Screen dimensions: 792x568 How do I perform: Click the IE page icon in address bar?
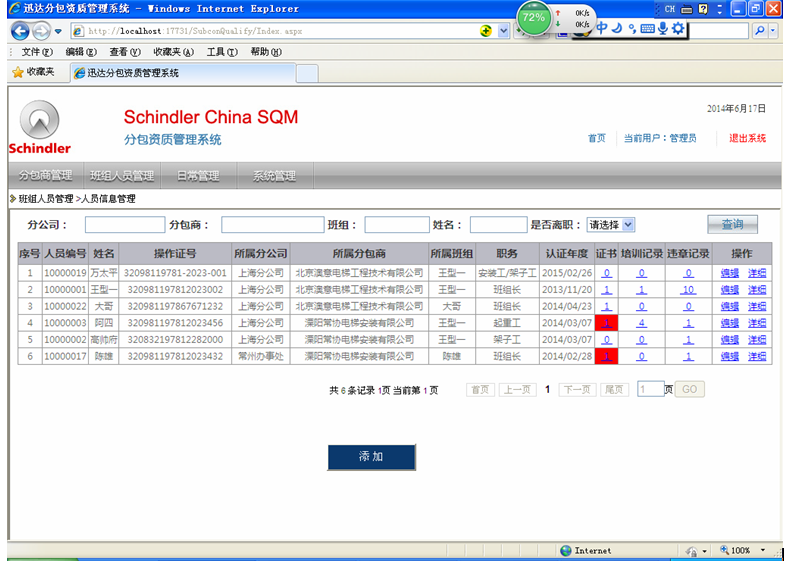[x=78, y=31]
